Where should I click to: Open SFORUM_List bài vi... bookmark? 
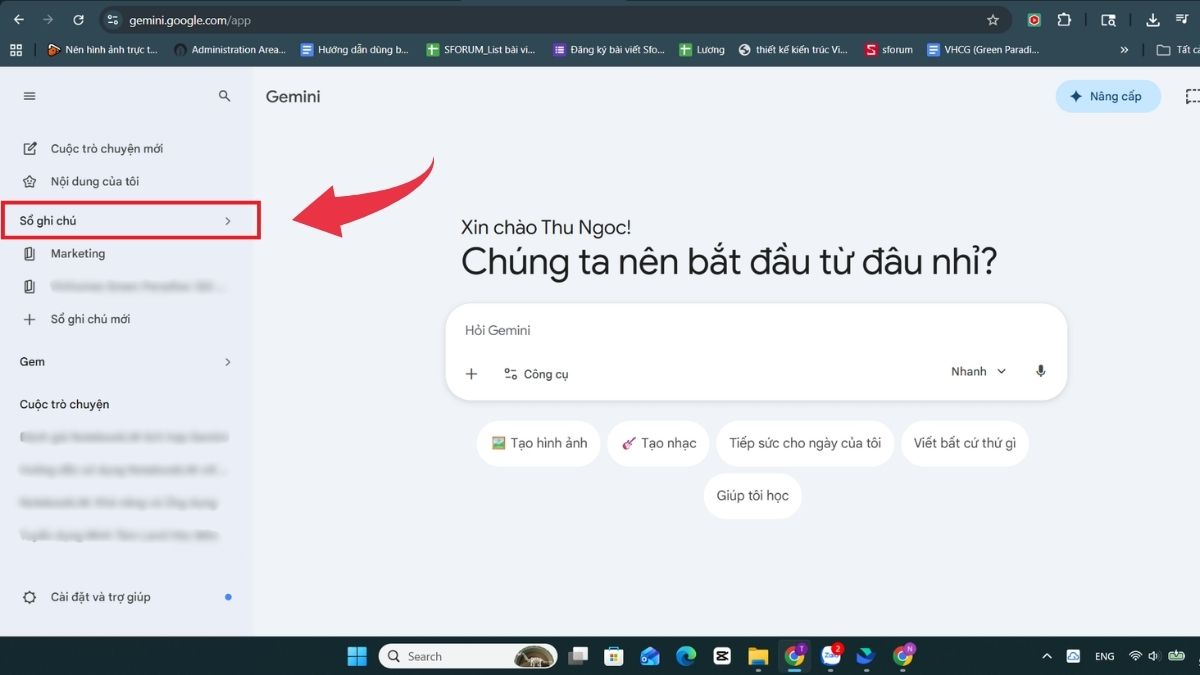[x=480, y=49]
